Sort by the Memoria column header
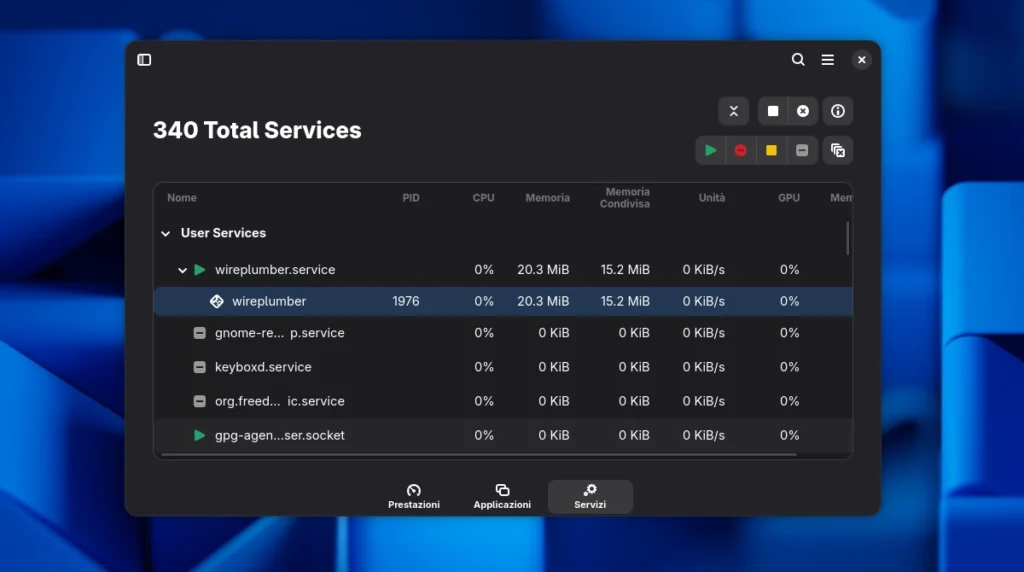The width and height of the screenshot is (1024, 572). pyautogui.click(x=547, y=198)
